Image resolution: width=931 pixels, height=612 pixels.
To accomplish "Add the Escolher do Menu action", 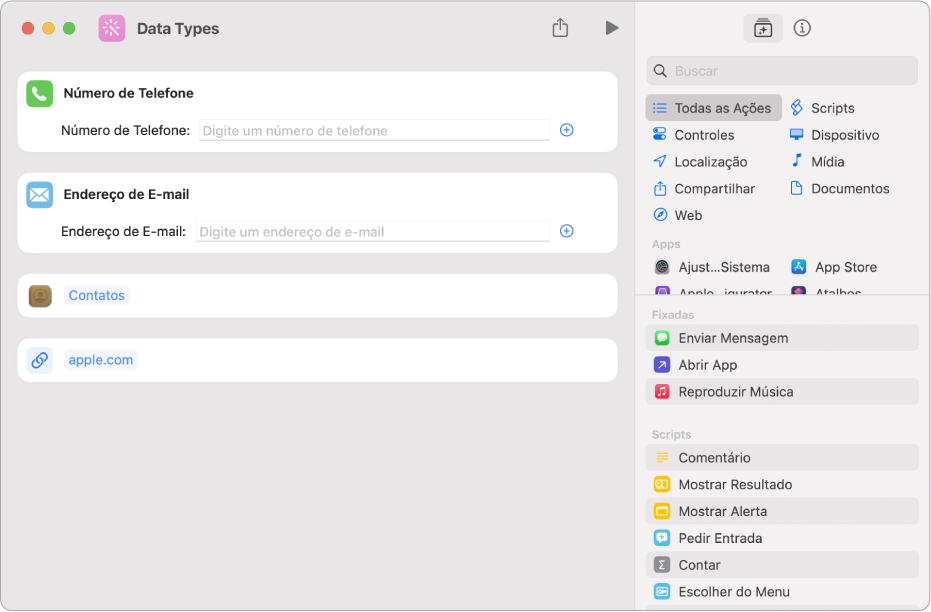I will 782,592.
